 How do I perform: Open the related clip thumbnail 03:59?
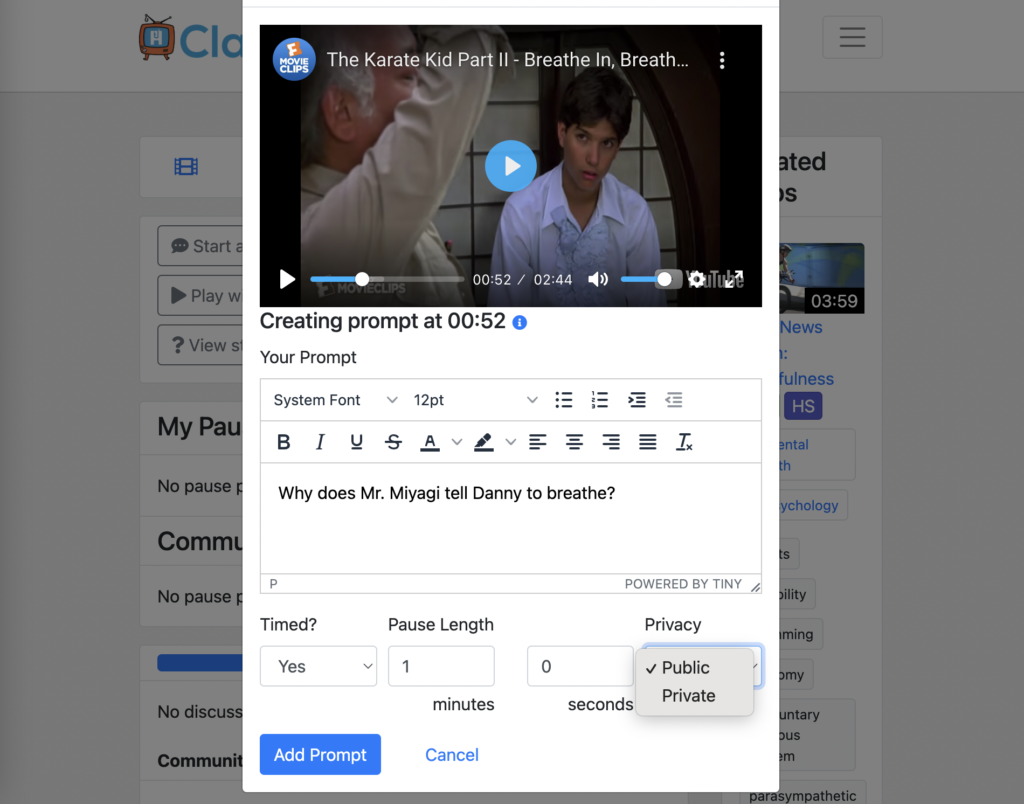click(x=822, y=278)
